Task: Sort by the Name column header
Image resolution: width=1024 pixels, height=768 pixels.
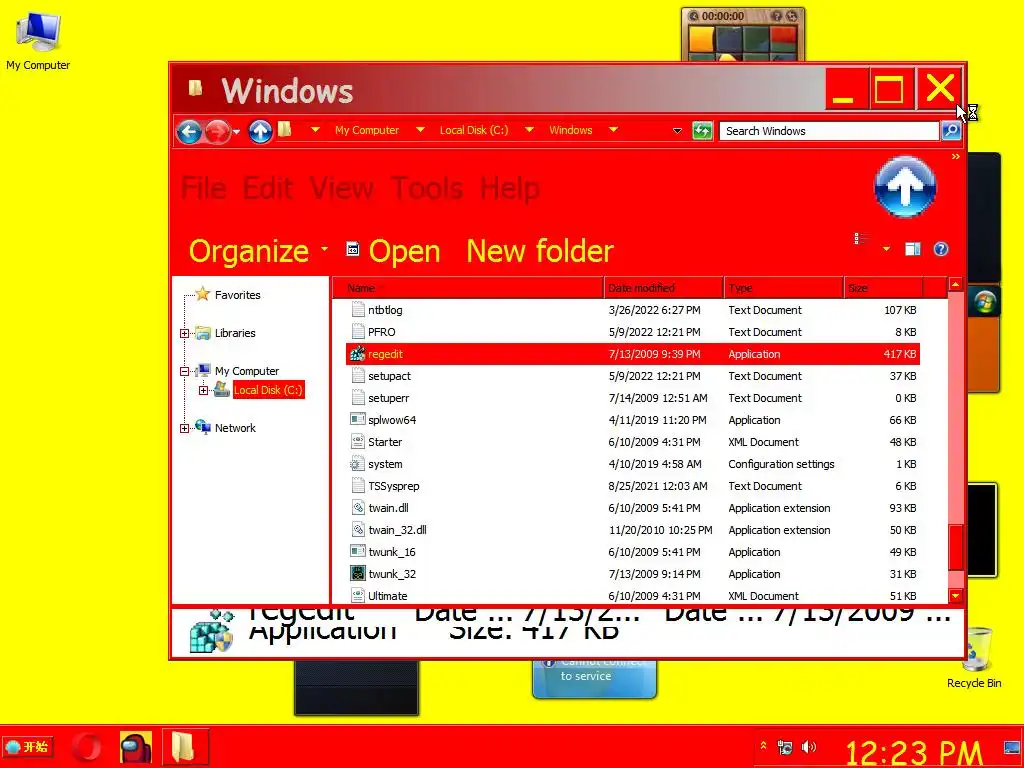Action: 468,288
